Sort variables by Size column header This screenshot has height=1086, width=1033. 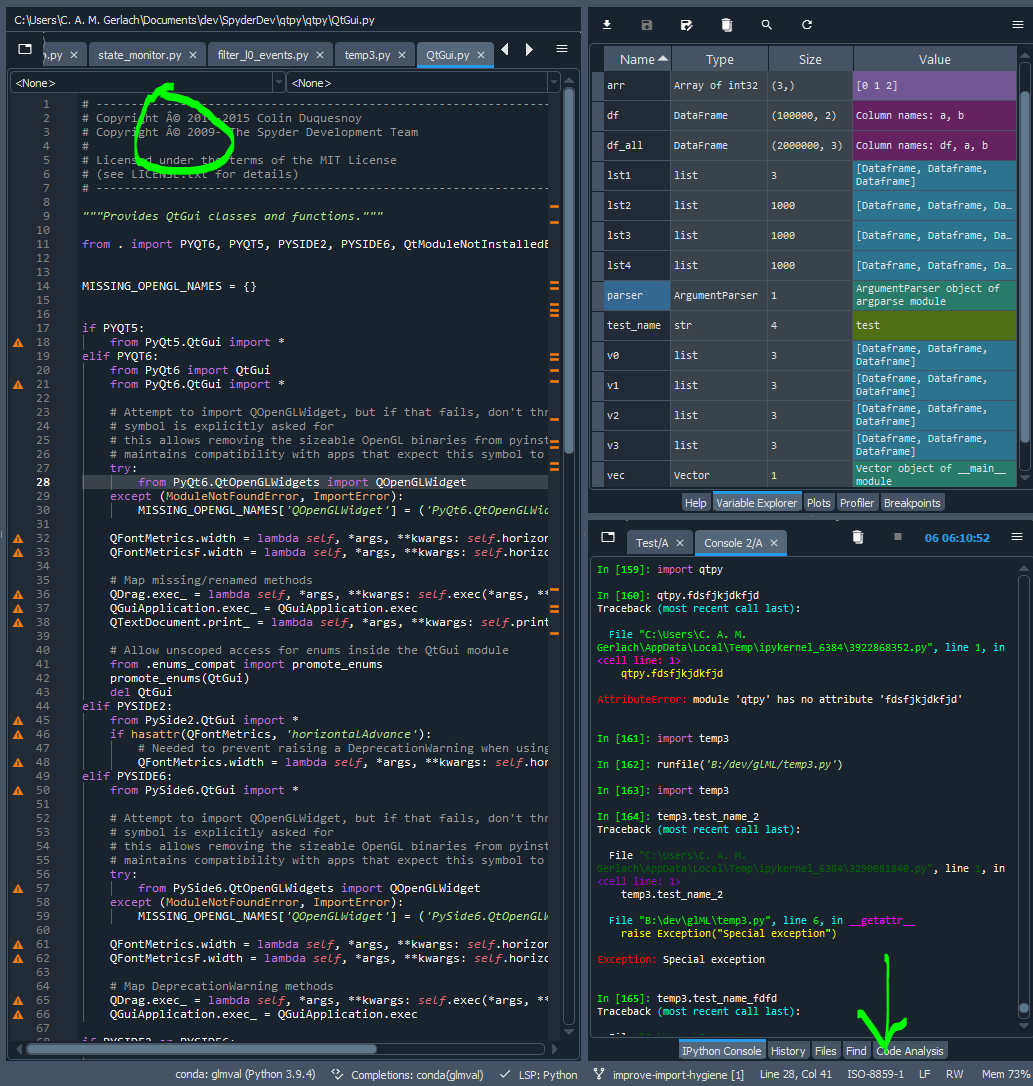[x=810, y=60]
